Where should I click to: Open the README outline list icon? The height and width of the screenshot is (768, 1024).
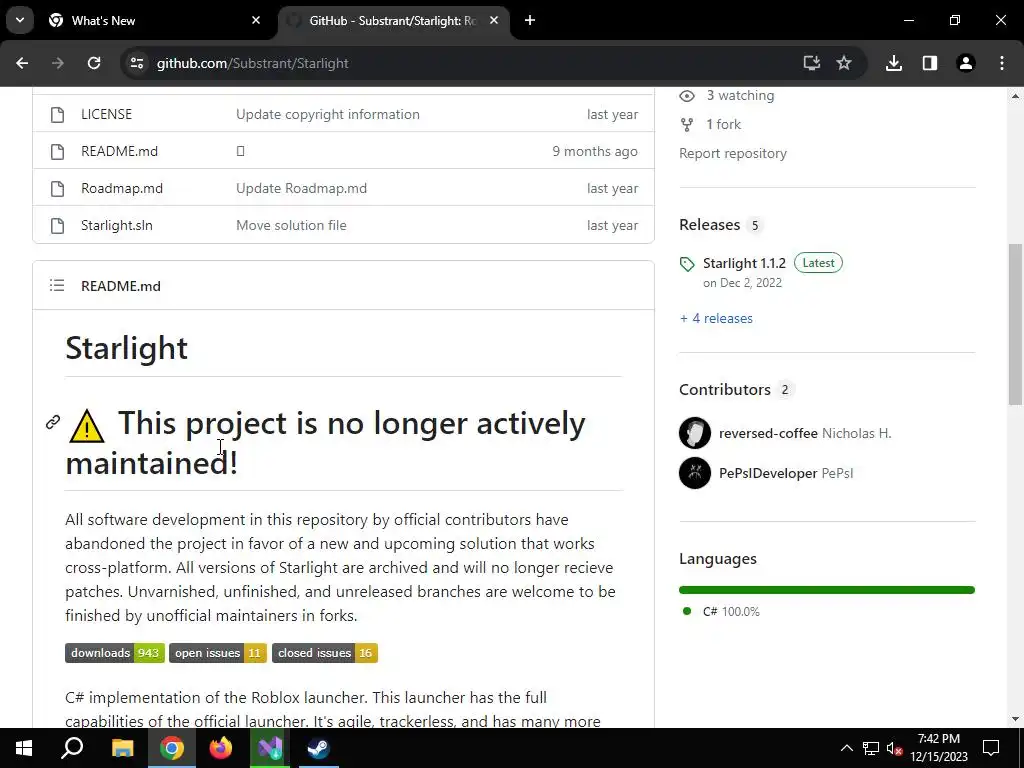click(57, 285)
